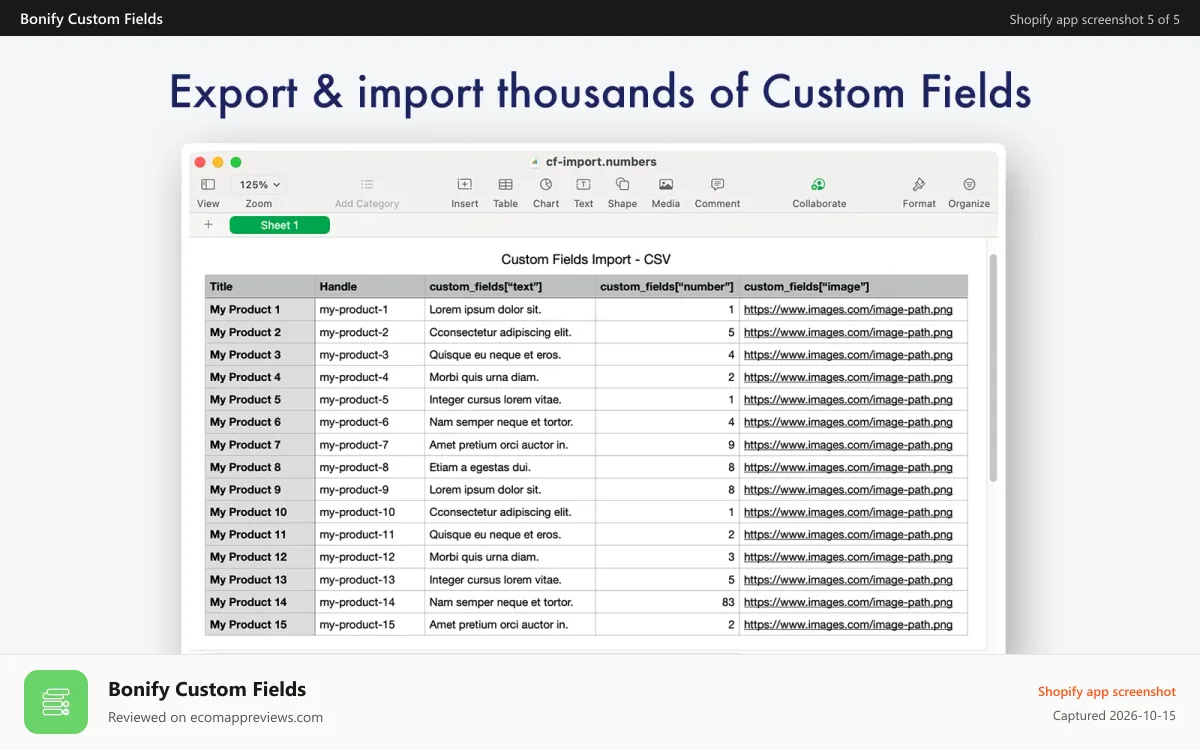Select the Sheet 1 tab
The image size is (1200, 750).
[x=280, y=225]
